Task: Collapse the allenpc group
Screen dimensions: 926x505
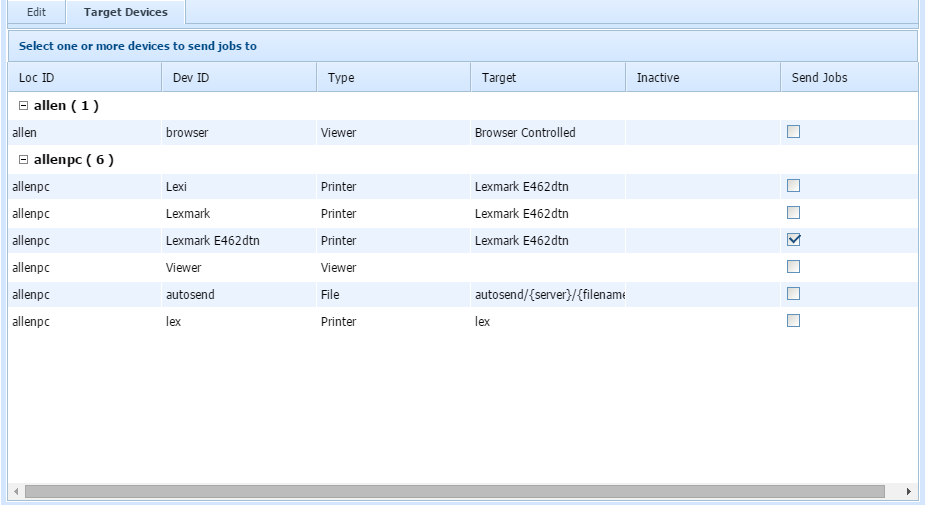Action: point(24,160)
